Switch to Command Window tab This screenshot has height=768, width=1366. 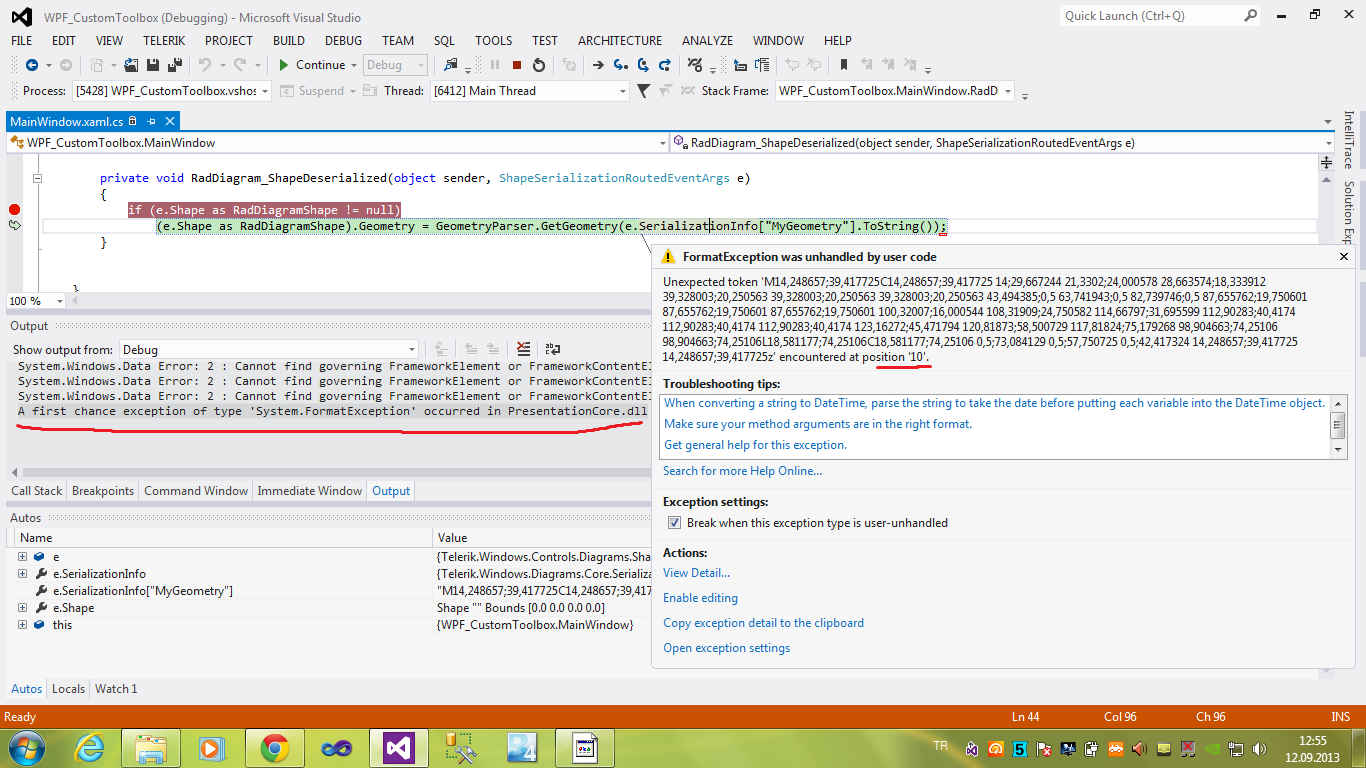coord(196,491)
